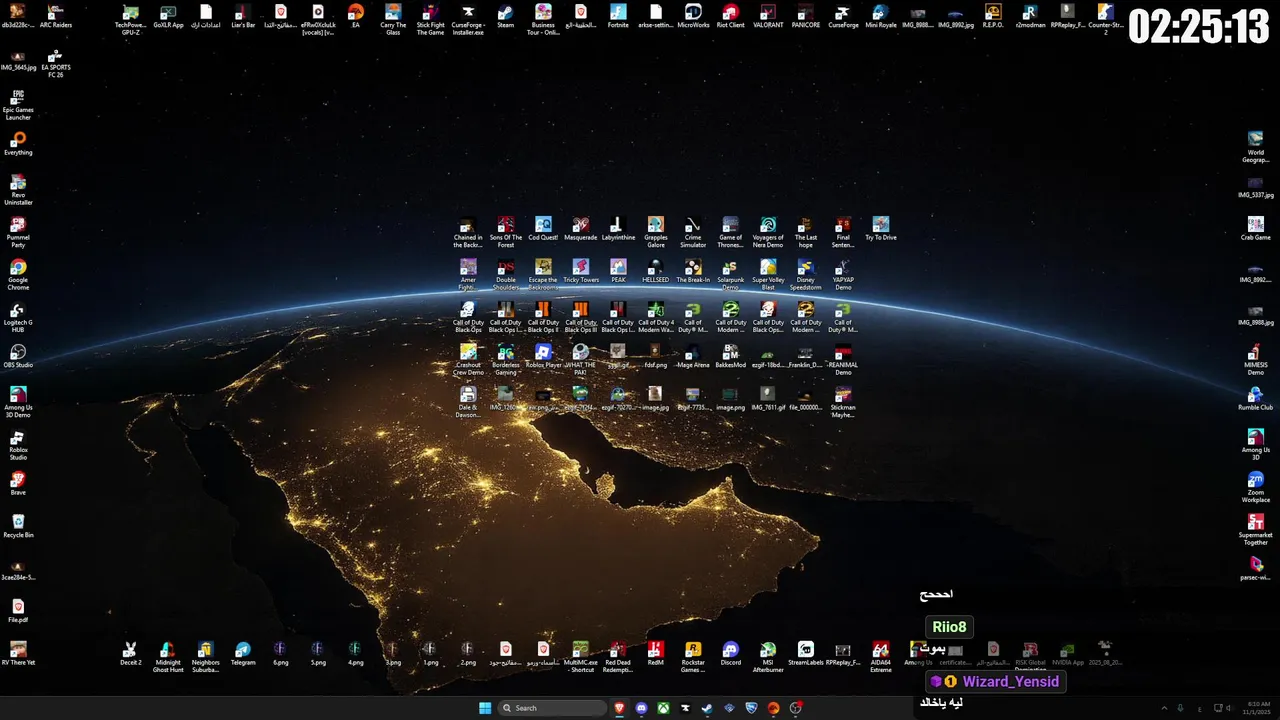Open the Crab Game shortcut
This screenshot has height=720, width=1280.
coord(1255,229)
